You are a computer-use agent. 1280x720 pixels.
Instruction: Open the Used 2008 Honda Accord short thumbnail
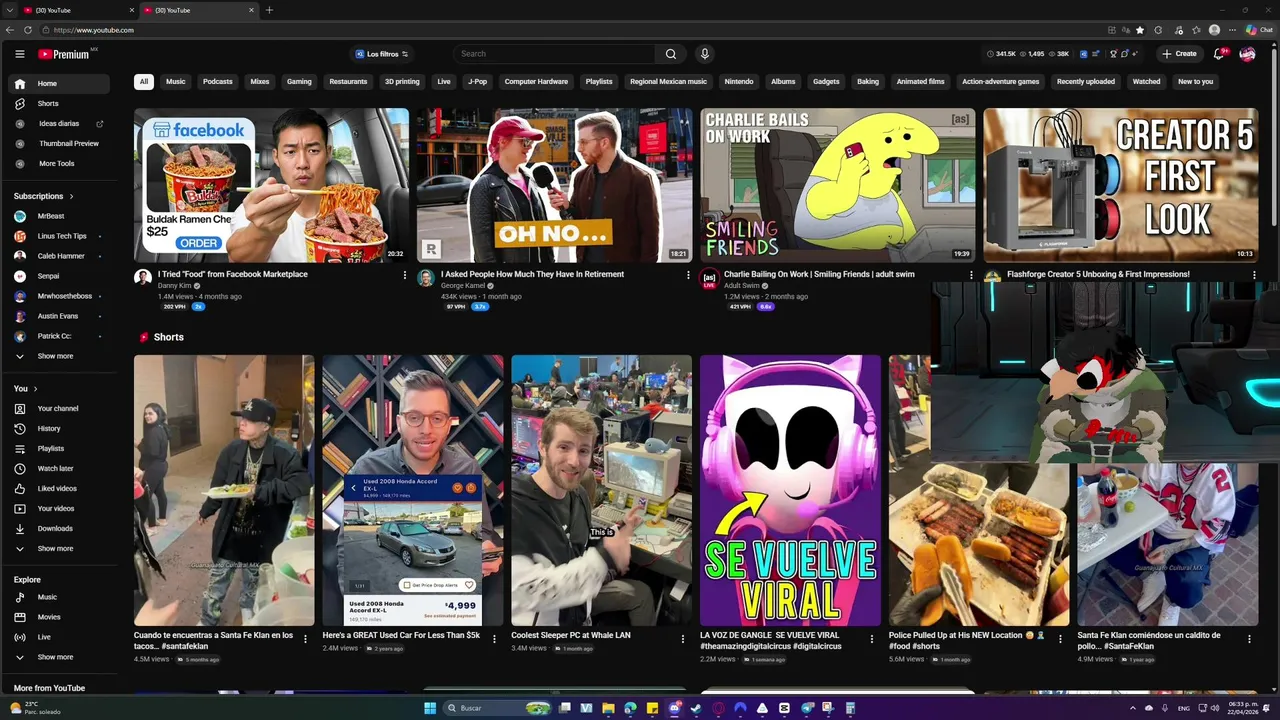point(413,490)
